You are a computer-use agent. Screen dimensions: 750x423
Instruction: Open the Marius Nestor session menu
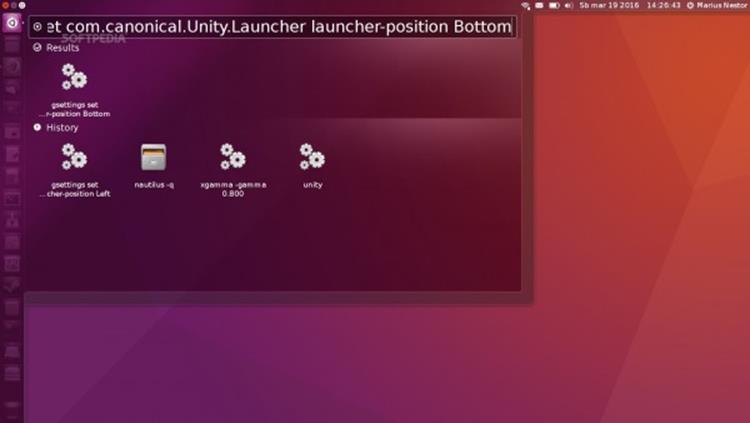[x=718, y=6]
